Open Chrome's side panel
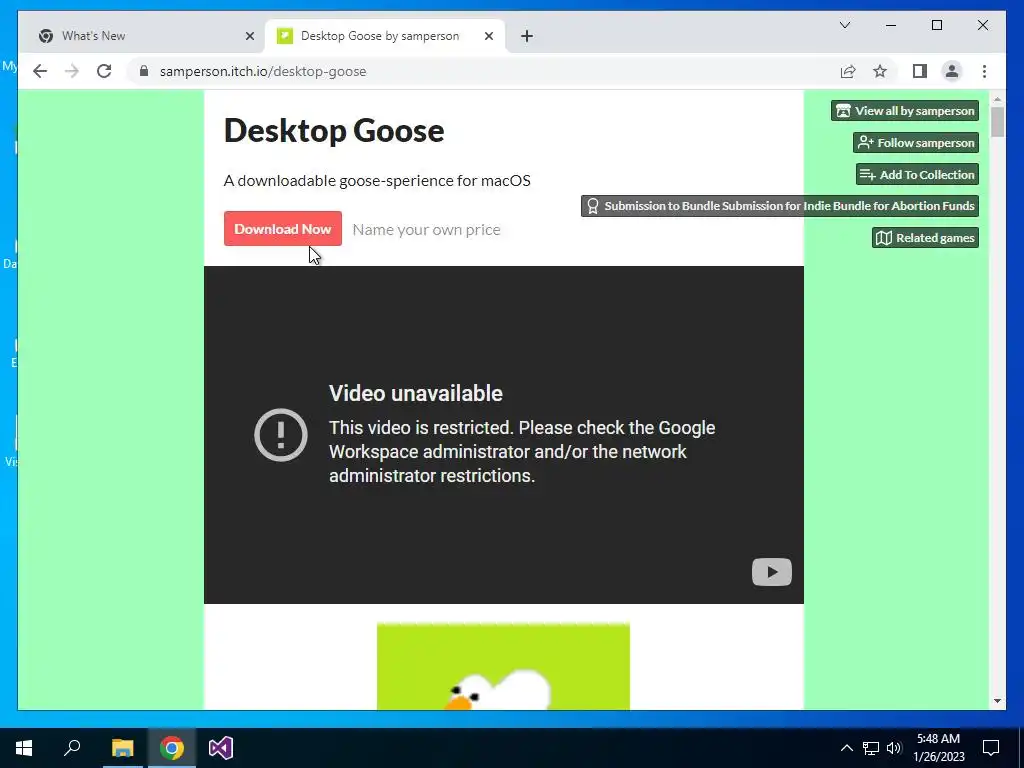Image resolution: width=1024 pixels, height=768 pixels. pyautogui.click(x=920, y=71)
